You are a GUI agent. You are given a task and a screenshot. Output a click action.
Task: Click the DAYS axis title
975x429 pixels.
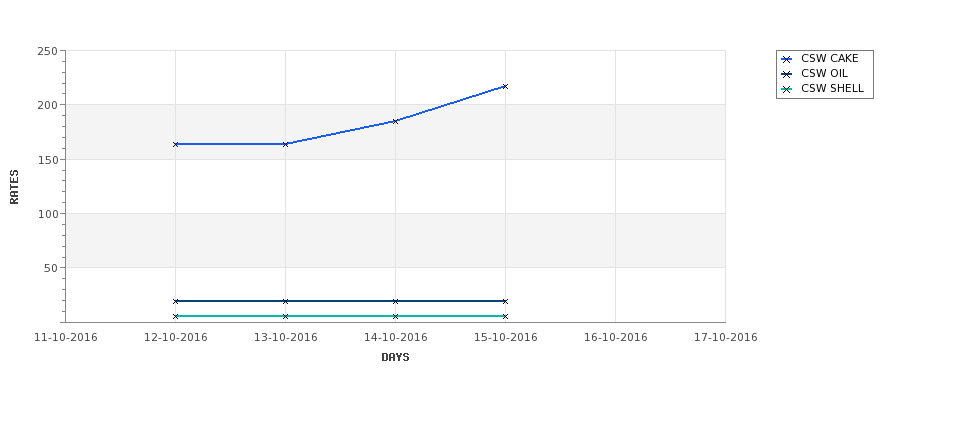click(x=395, y=358)
